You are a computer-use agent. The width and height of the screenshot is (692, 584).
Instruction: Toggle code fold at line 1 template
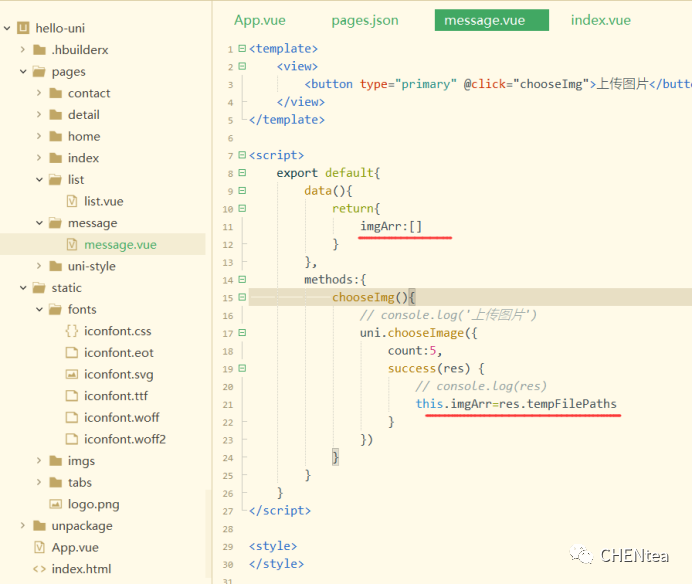(243, 49)
